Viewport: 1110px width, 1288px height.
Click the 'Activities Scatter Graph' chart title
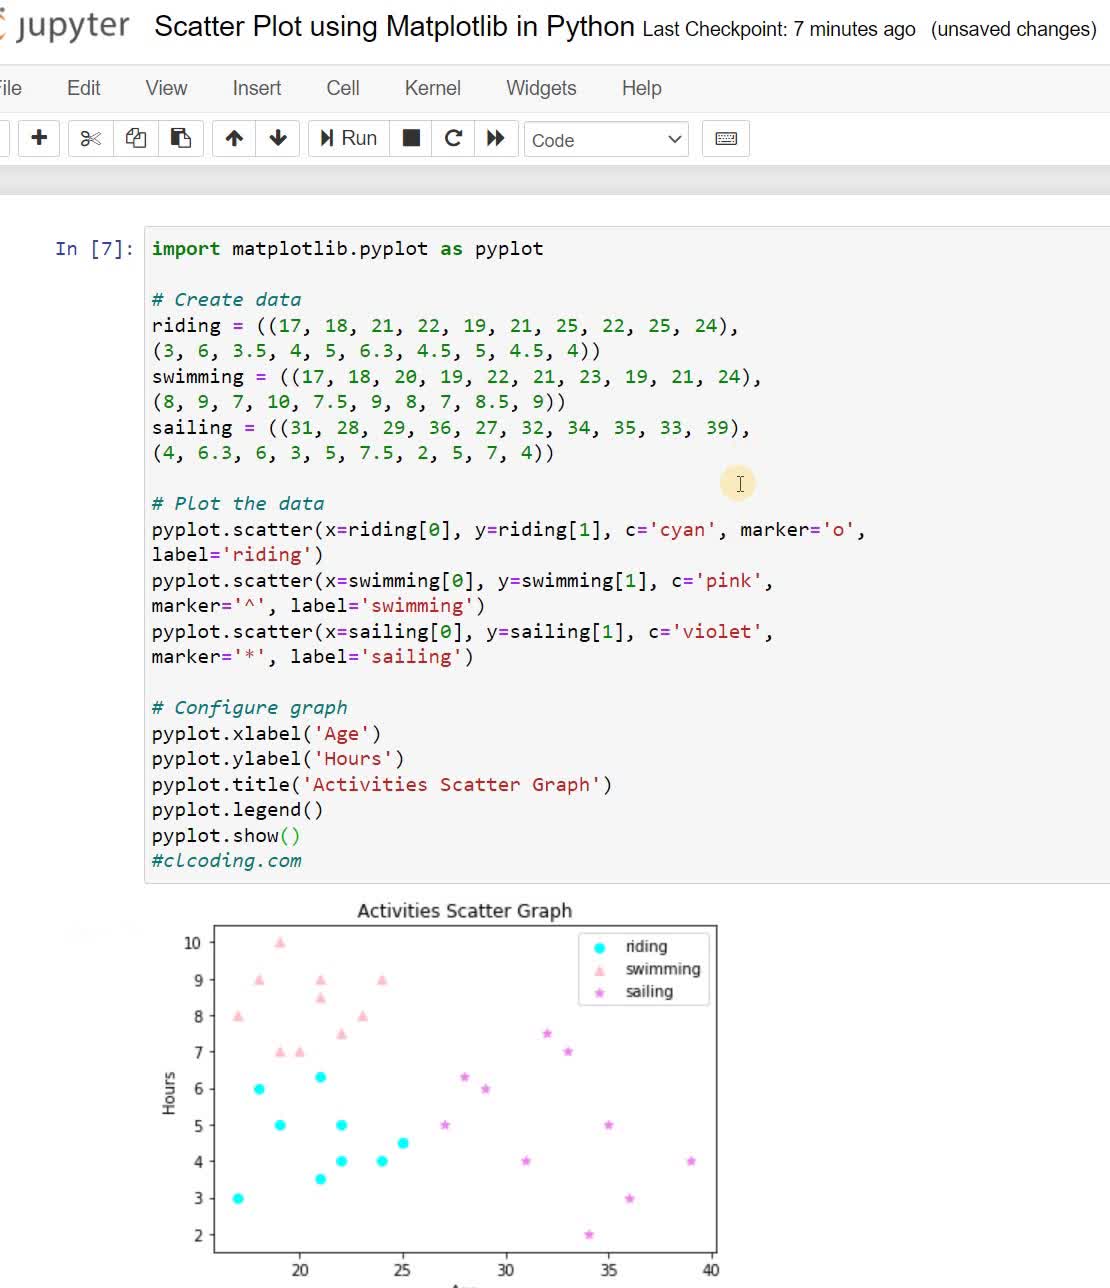click(x=465, y=911)
